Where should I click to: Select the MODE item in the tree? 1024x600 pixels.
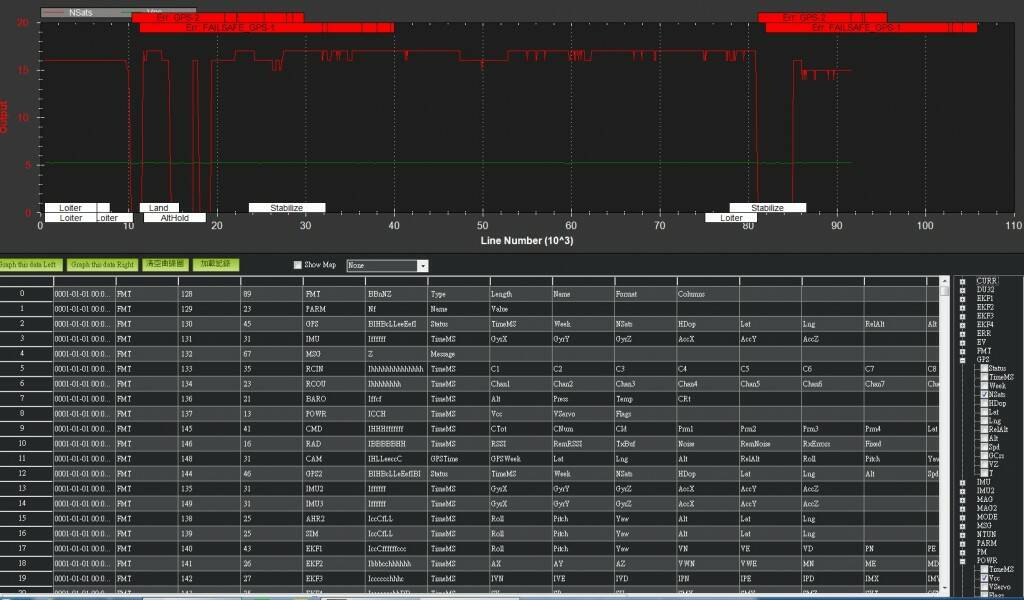click(987, 517)
